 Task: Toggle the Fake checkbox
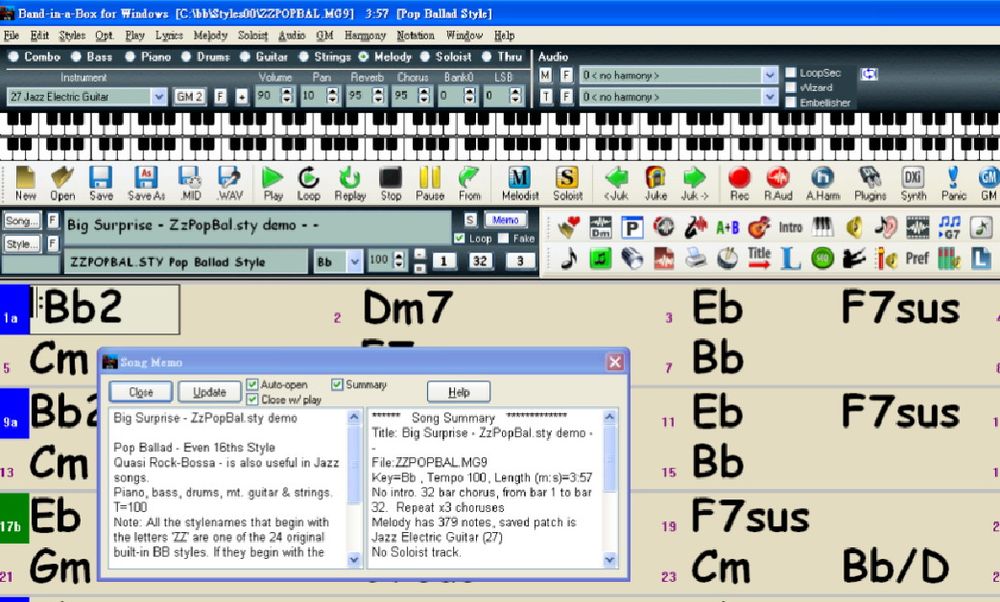503,238
